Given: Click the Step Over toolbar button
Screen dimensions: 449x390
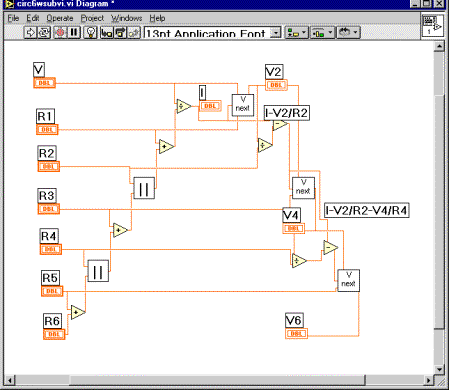Looking at the screenshot, I should pyautogui.click(x=120, y=33).
